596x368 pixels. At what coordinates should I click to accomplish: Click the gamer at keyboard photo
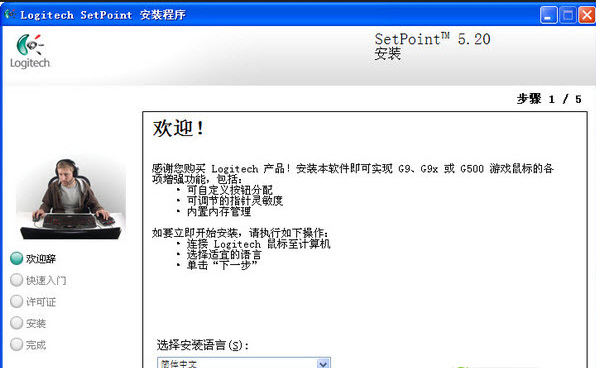tap(71, 198)
